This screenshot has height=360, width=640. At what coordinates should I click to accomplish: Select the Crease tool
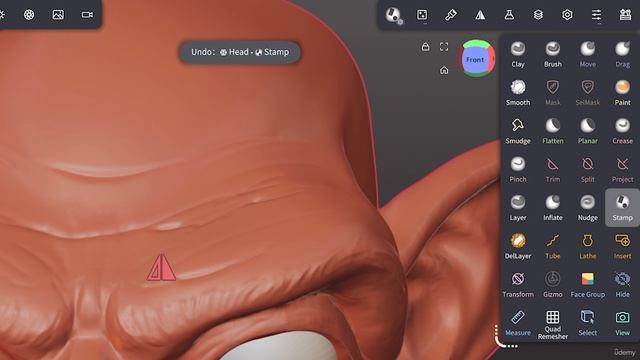coord(622,131)
